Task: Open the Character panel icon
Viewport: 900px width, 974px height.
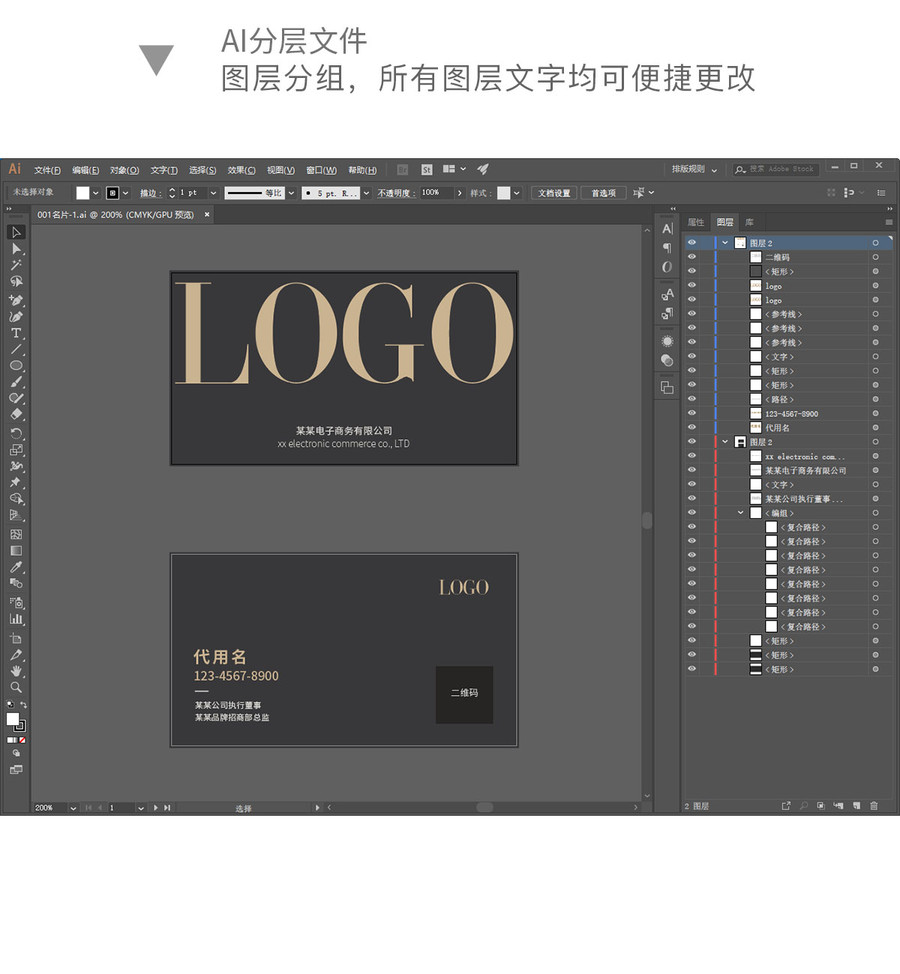Action: point(667,229)
